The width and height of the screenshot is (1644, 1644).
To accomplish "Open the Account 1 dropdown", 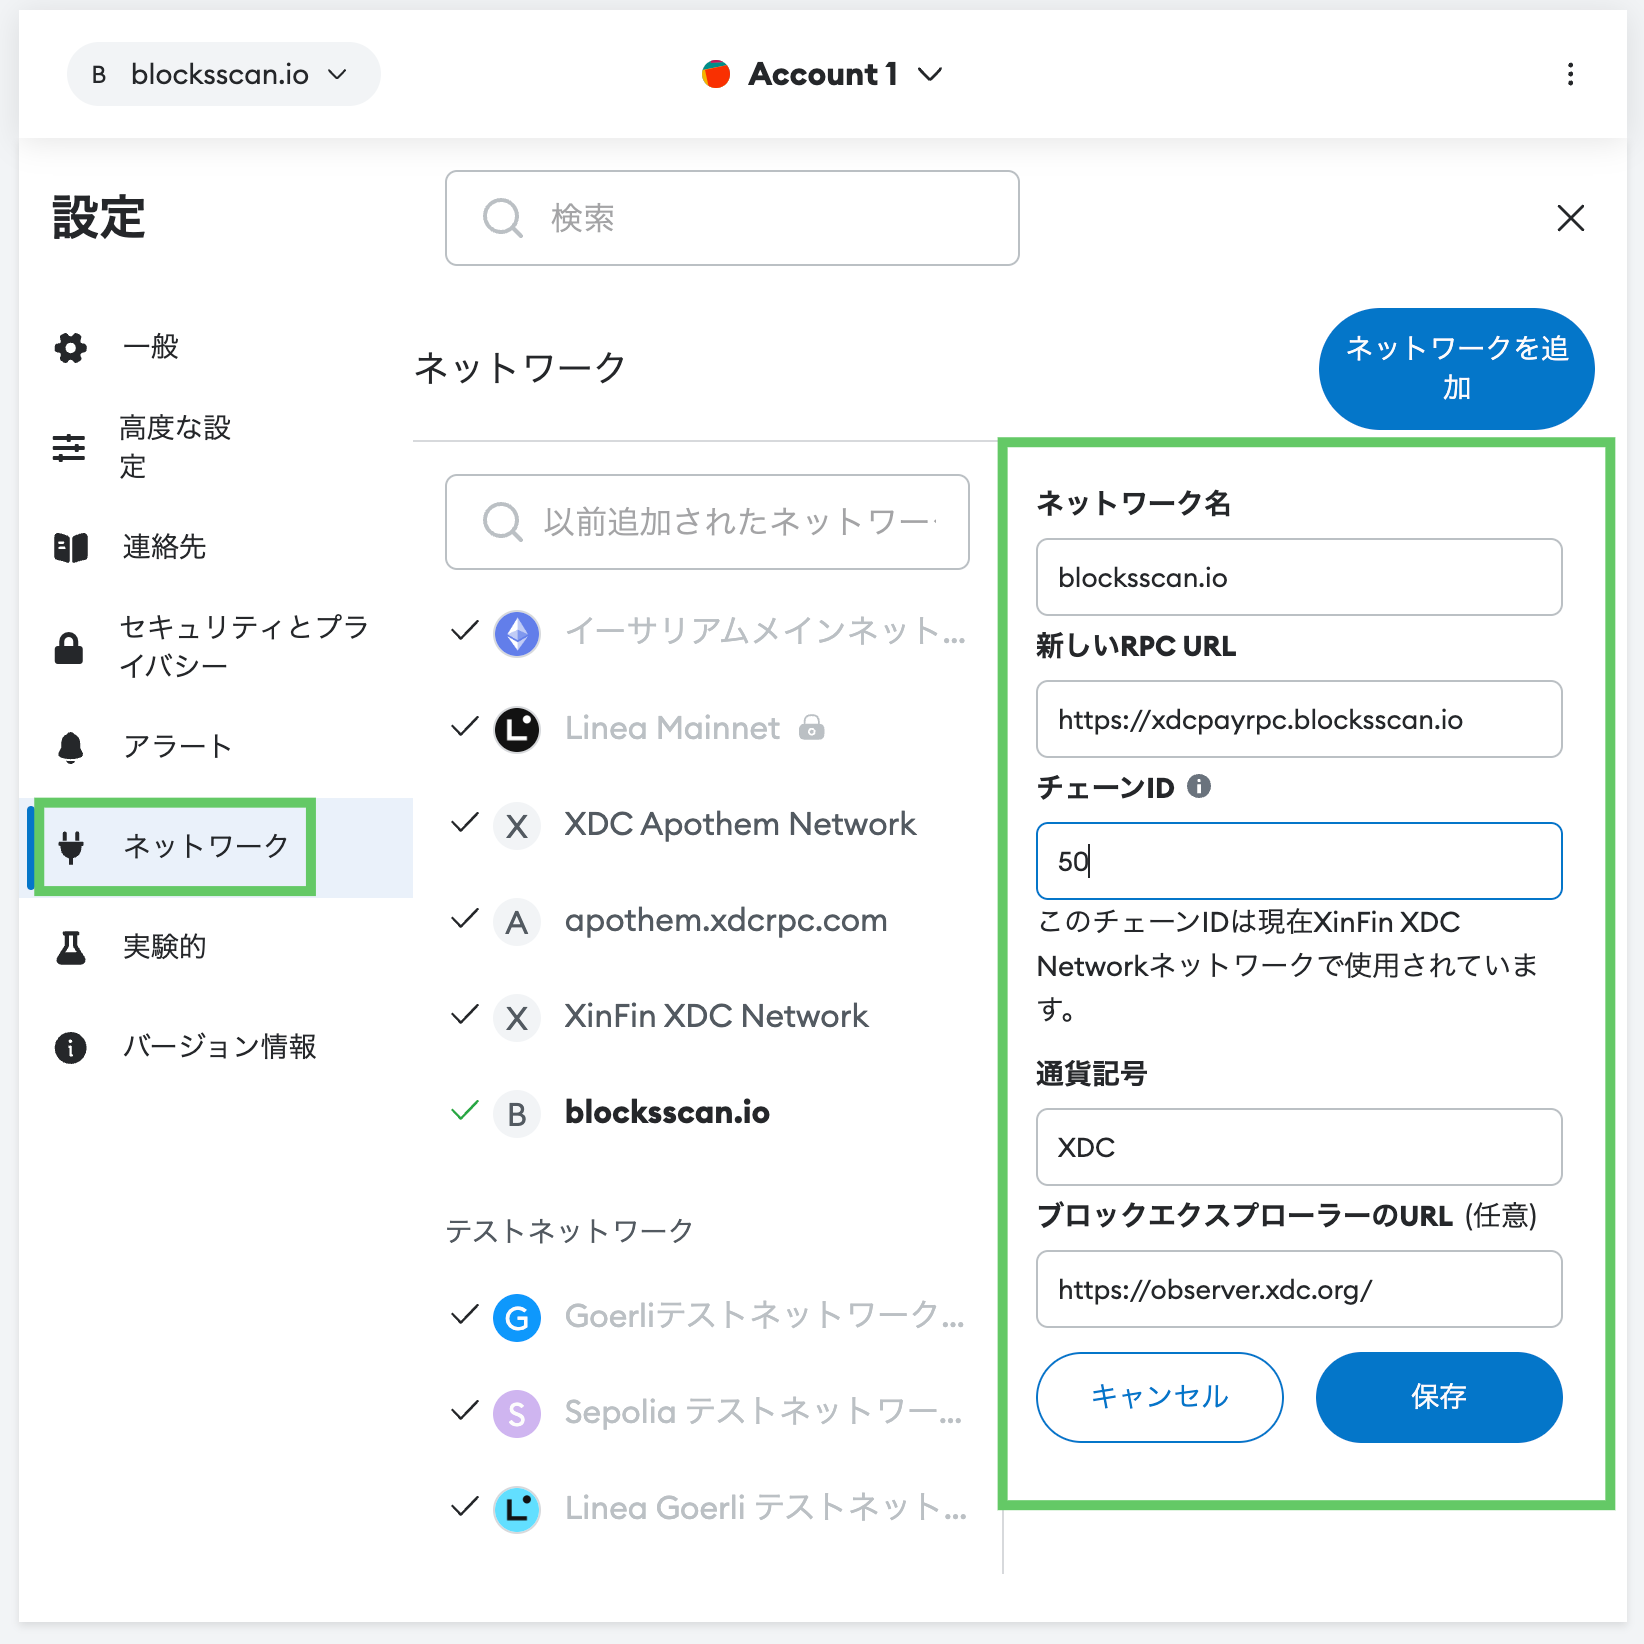I will [x=821, y=74].
